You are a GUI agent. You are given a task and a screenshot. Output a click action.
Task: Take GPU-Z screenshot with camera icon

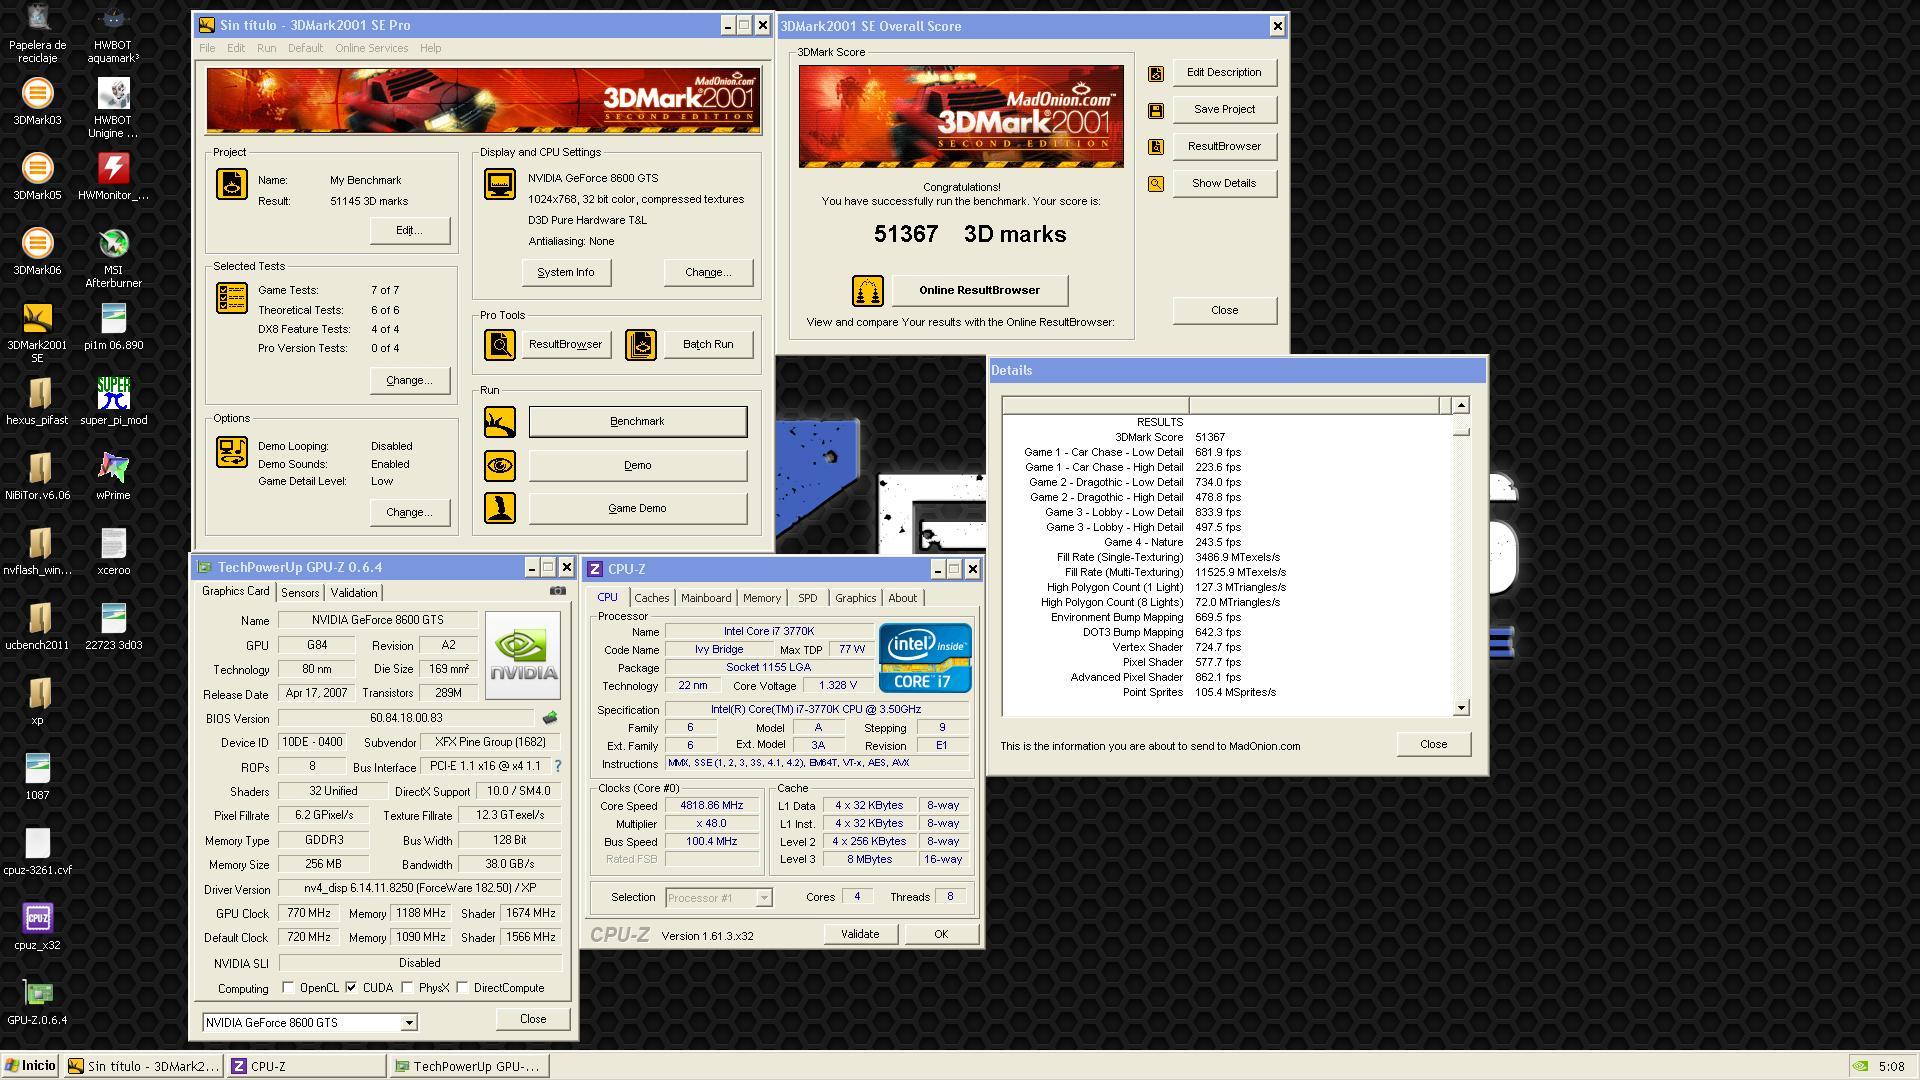click(x=558, y=591)
